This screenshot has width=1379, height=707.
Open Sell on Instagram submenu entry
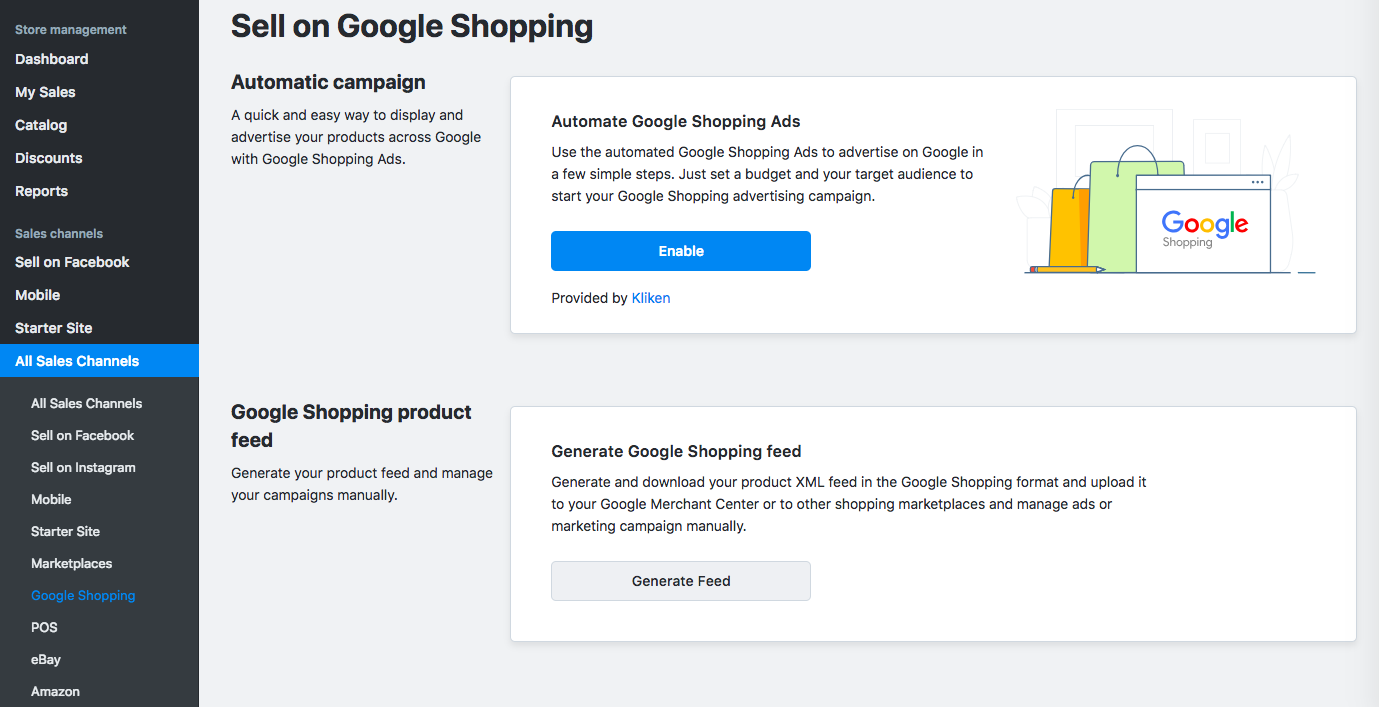coord(83,467)
